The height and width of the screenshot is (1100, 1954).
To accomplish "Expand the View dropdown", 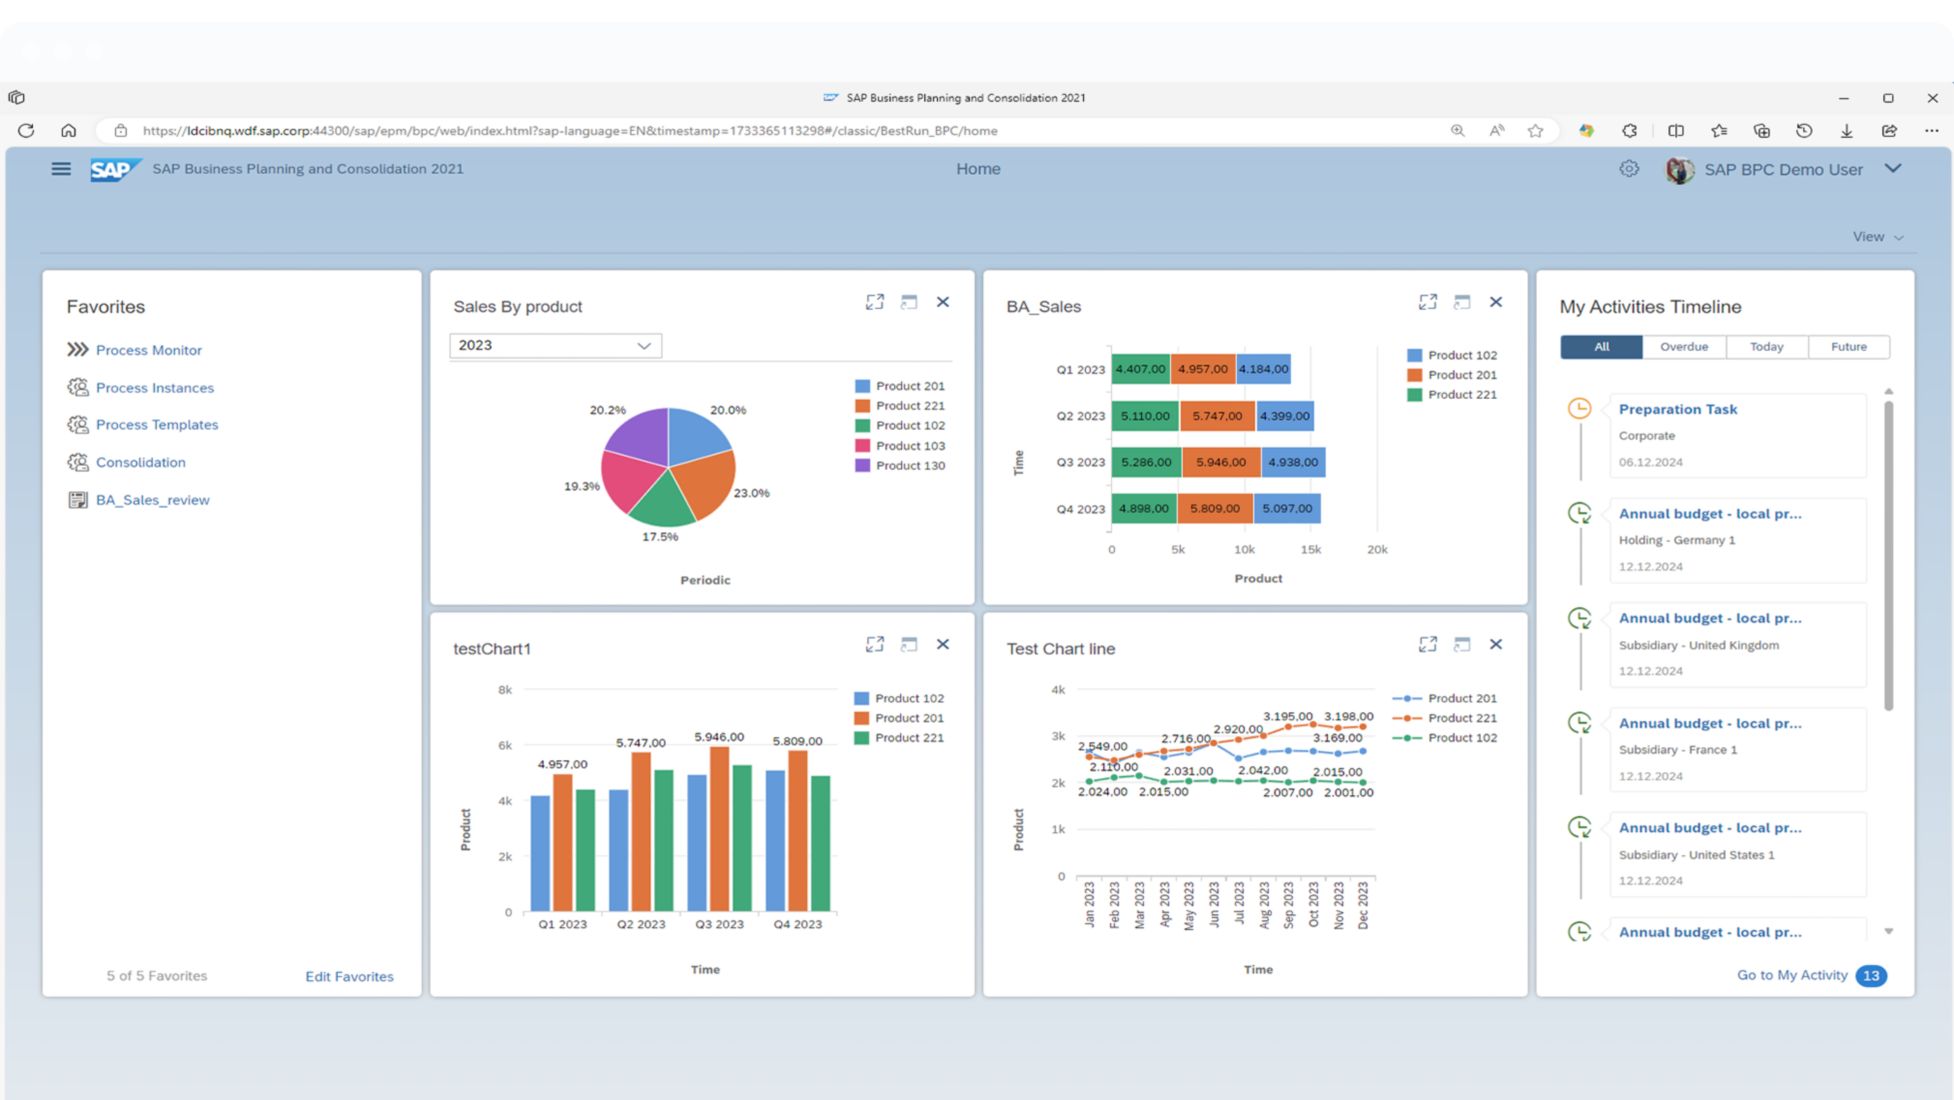I will click(1877, 237).
